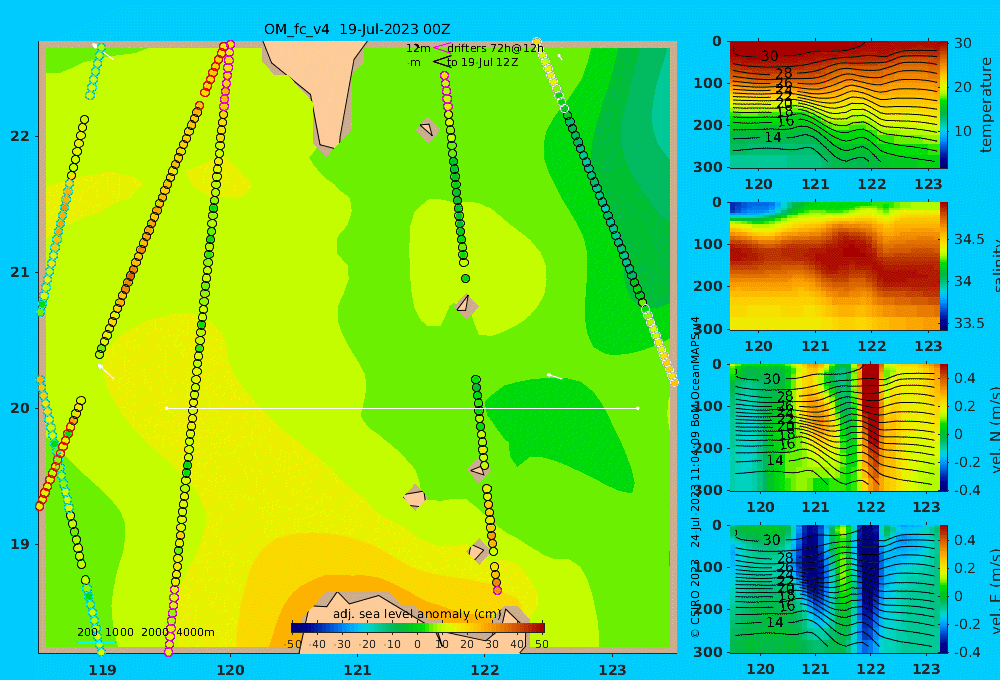Click the vel. N colorbar
The width and height of the screenshot is (1000, 680).
click(x=944, y=427)
